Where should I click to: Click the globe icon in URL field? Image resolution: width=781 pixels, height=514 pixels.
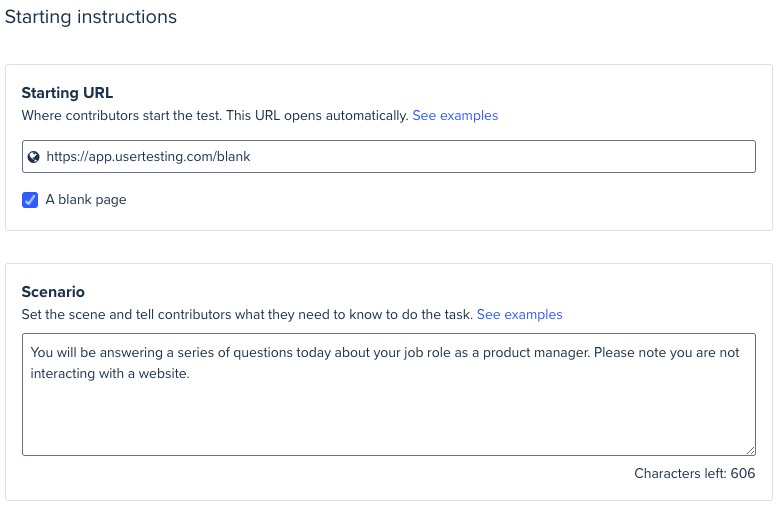pos(33,157)
